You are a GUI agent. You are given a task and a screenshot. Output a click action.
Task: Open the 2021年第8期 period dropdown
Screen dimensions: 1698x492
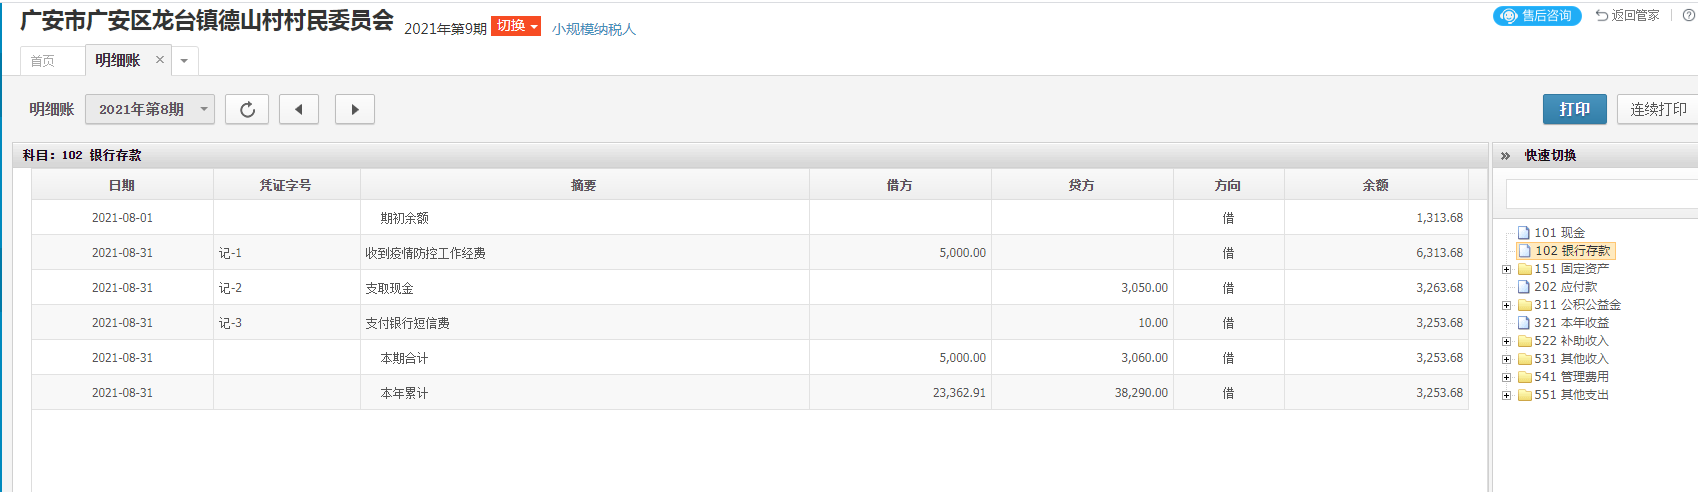[150, 109]
